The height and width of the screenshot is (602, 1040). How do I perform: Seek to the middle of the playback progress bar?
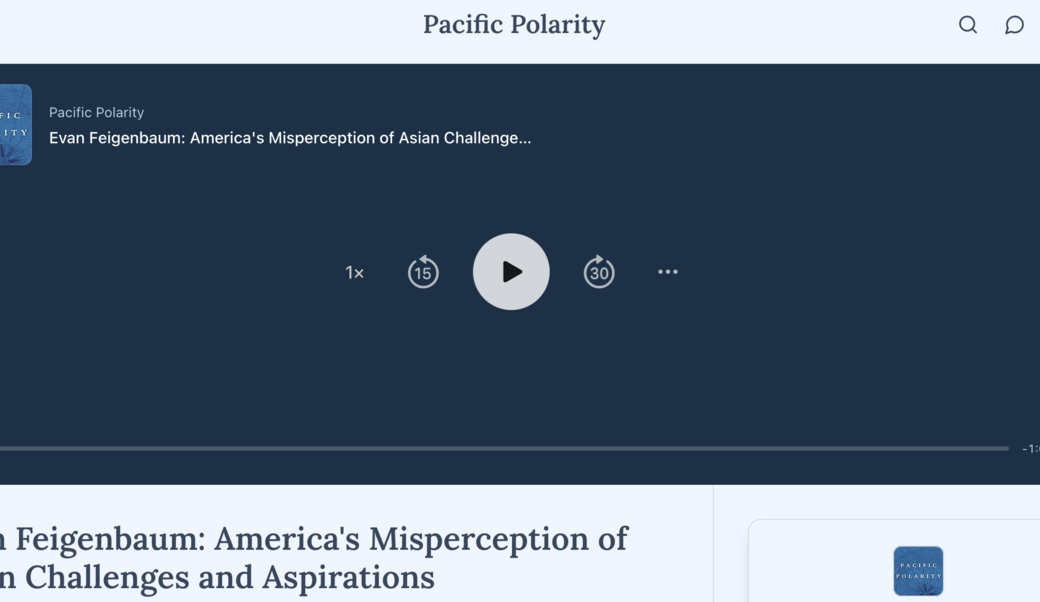(x=504, y=449)
